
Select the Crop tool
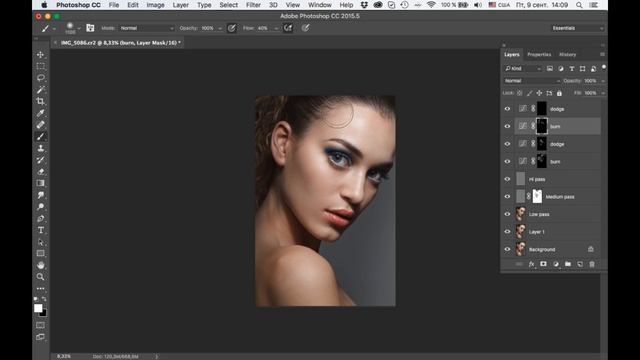[40, 101]
